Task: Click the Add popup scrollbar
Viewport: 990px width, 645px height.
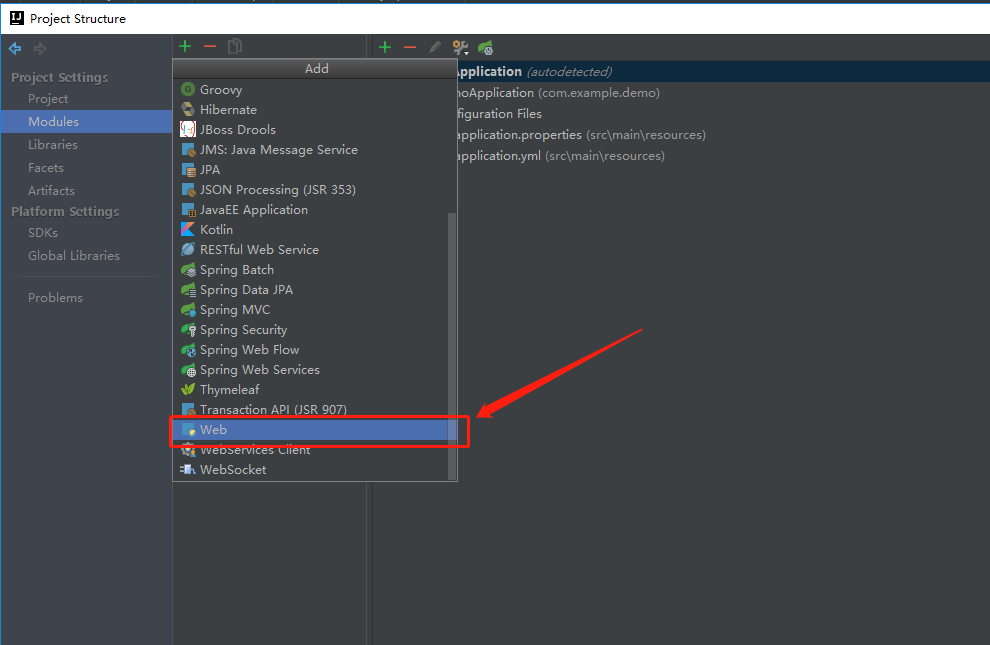Action: [x=451, y=346]
